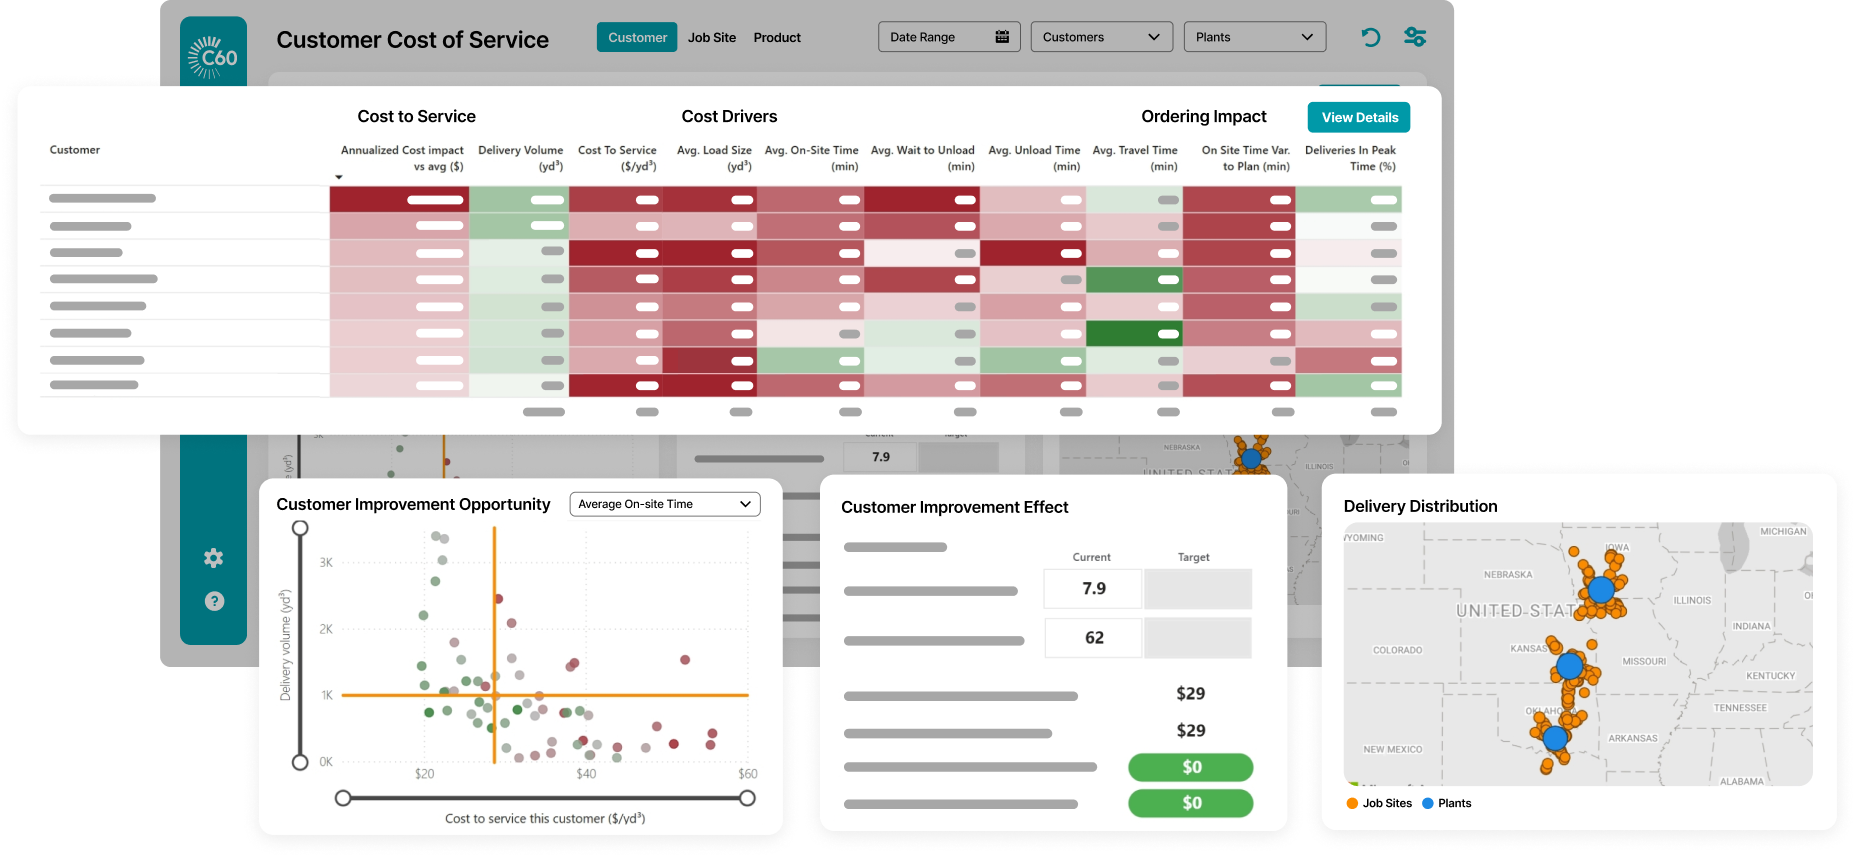This screenshot has height=858, width=1856.
Task: Switch to the Job Site tab
Action: pos(712,37)
